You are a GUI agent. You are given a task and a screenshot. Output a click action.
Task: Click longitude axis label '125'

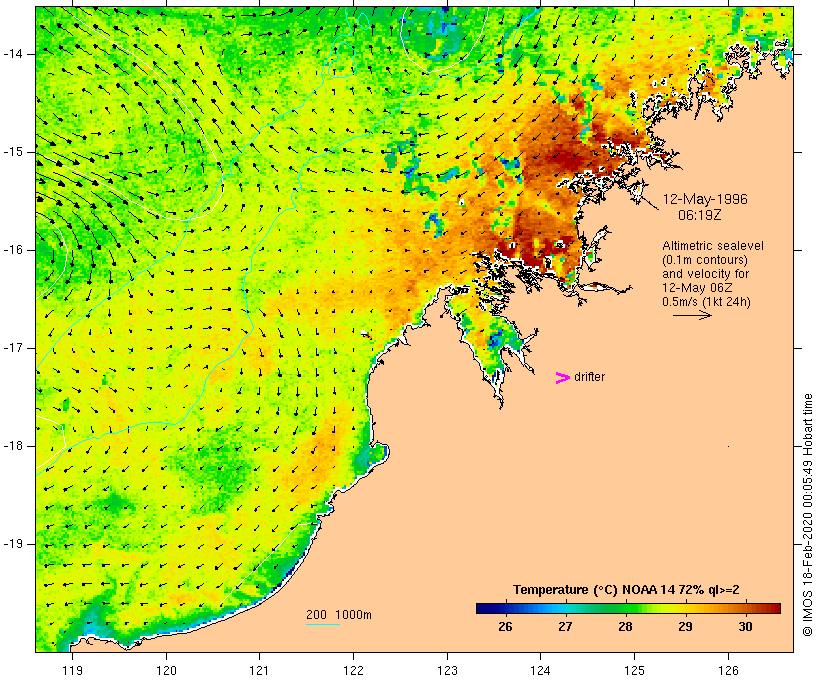(x=634, y=671)
